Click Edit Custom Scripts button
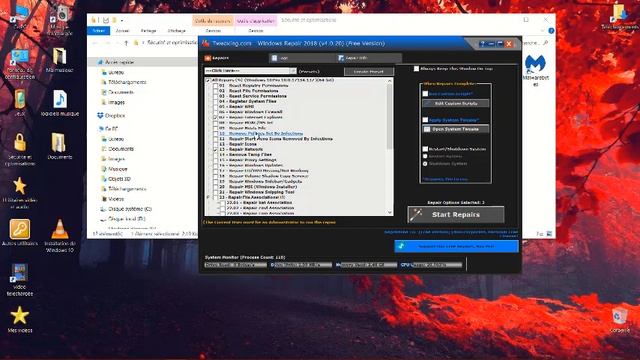640x360 pixels. point(456,103)
